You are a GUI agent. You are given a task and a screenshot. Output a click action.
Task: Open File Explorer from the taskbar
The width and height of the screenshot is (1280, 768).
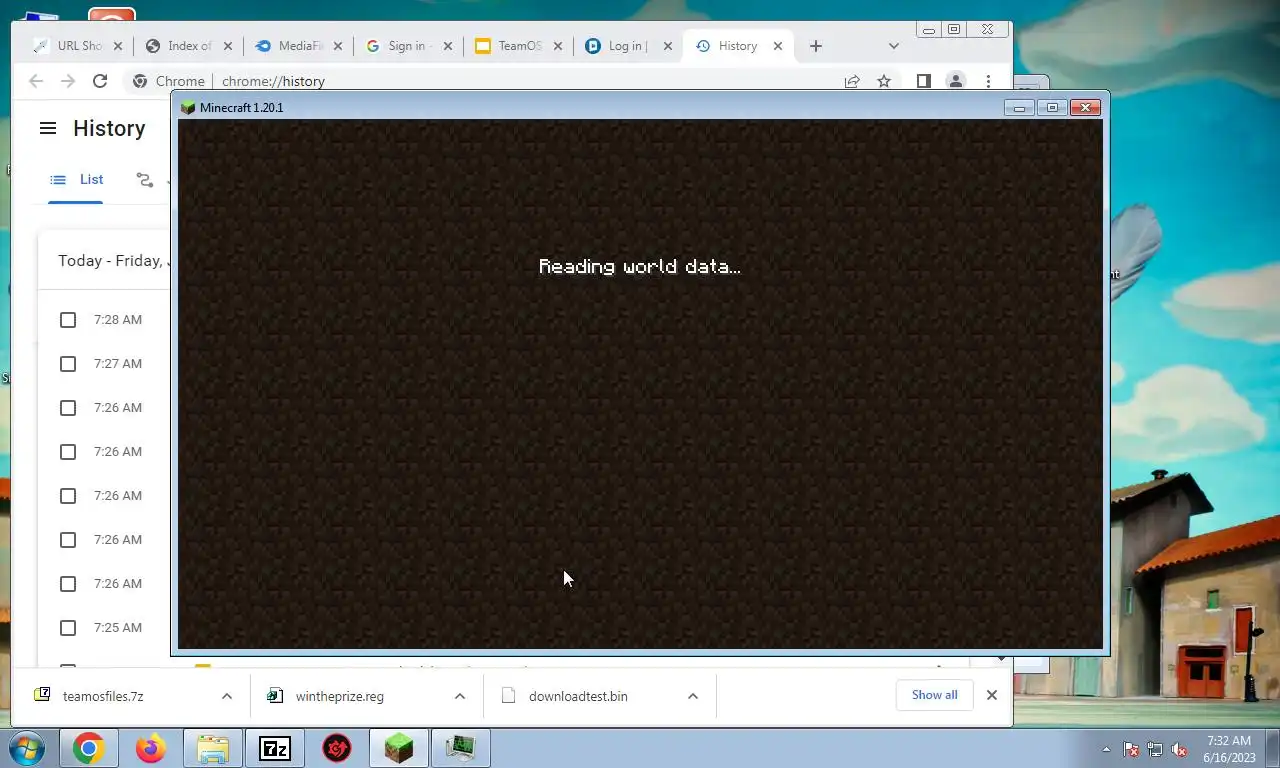pyautogui.click(x=213, y=748)
